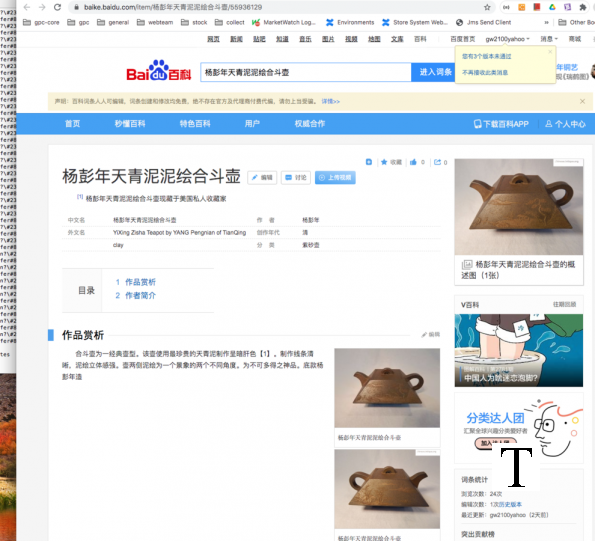Screen dimensions: 595x541
Task: Click the 详情>> link in the banner
Action: pyautogui.click(x=331, y=102)
